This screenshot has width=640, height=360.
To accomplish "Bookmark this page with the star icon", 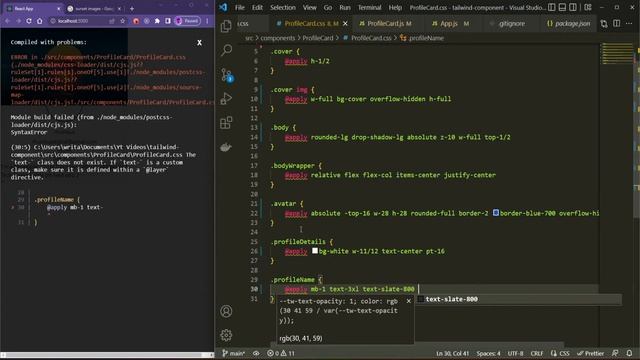I will click(x=122, y=21).
